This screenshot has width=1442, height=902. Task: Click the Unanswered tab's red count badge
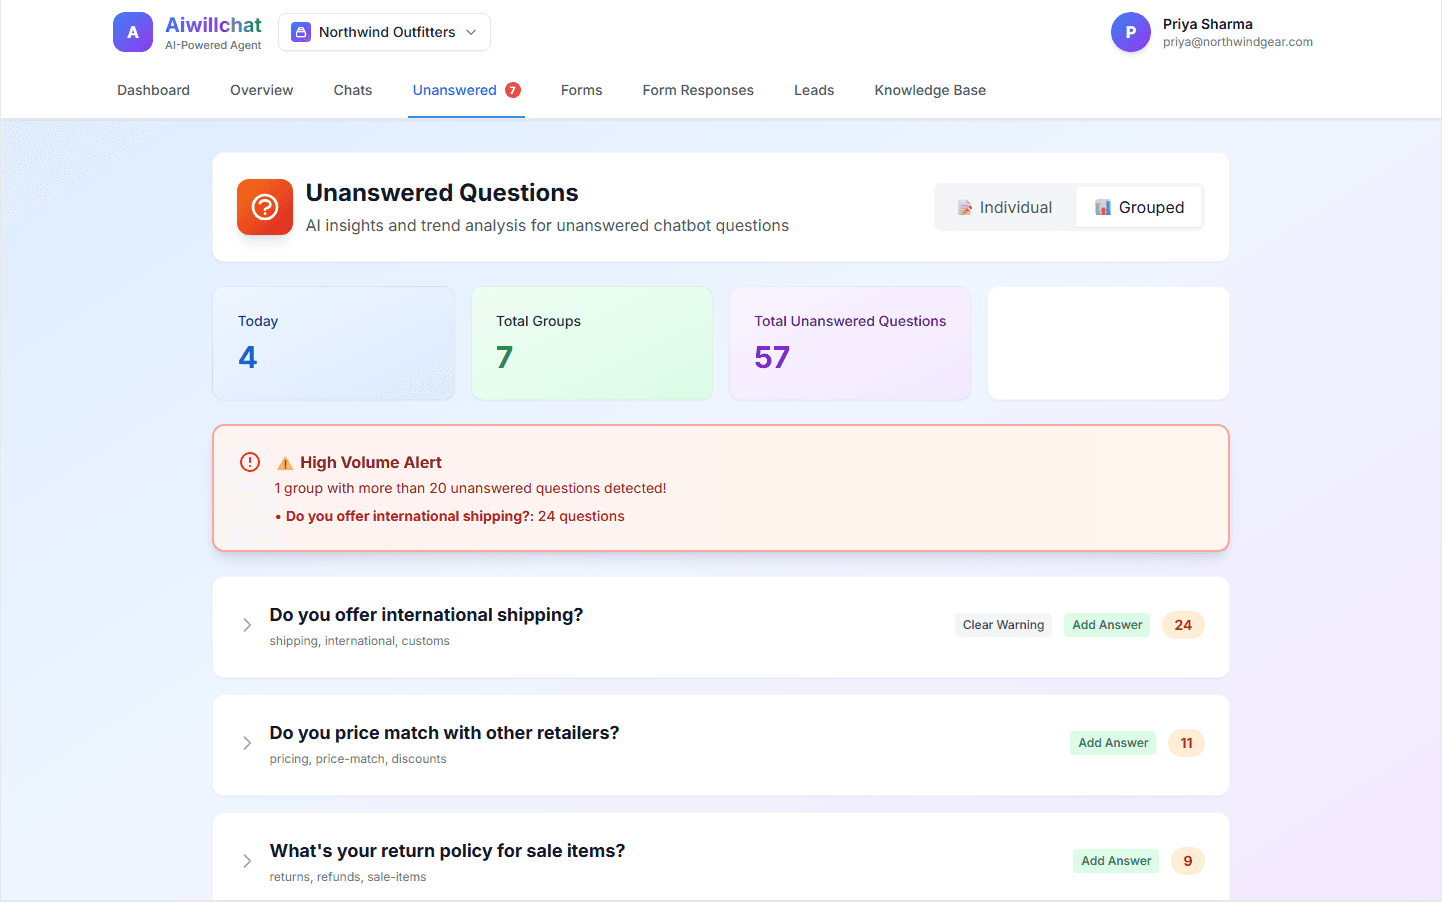513,90
